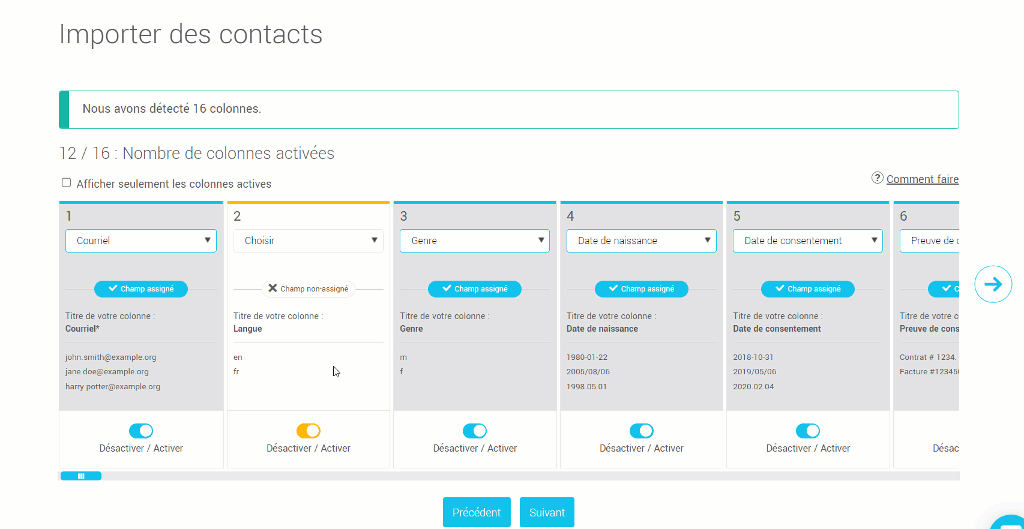Open the 'Comment faire' help link
This screenshot has width=1024, height=529.
922,179
